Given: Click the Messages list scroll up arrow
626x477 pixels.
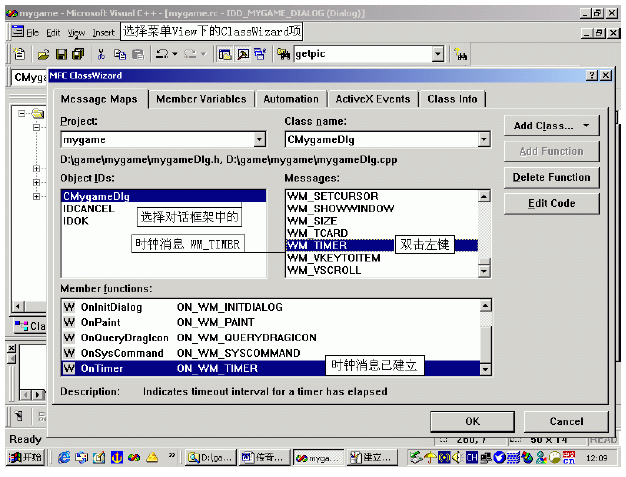Looking at the screenshot, I should 484,196.
